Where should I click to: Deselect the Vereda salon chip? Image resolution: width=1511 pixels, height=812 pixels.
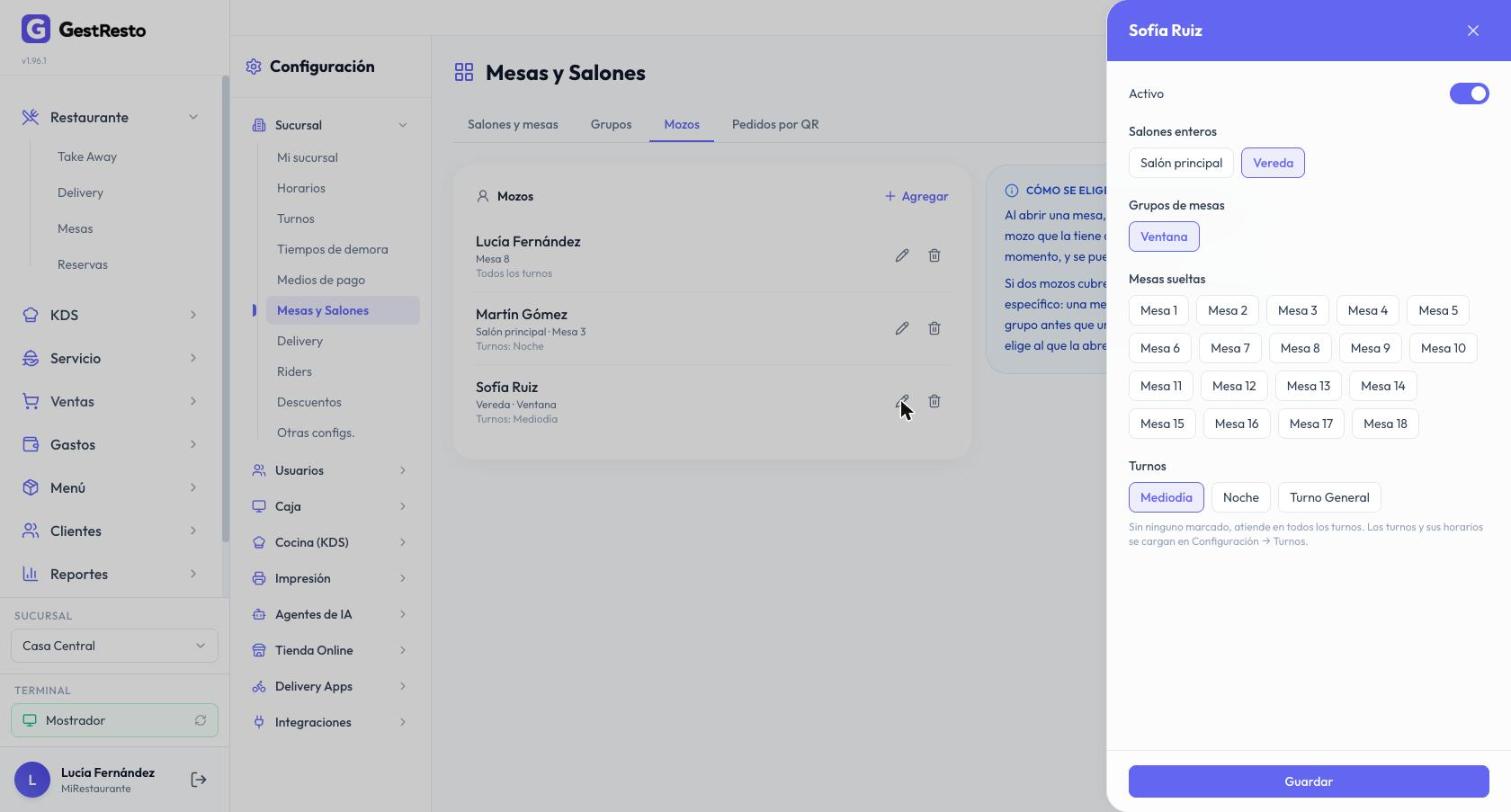click(1273, 163)
